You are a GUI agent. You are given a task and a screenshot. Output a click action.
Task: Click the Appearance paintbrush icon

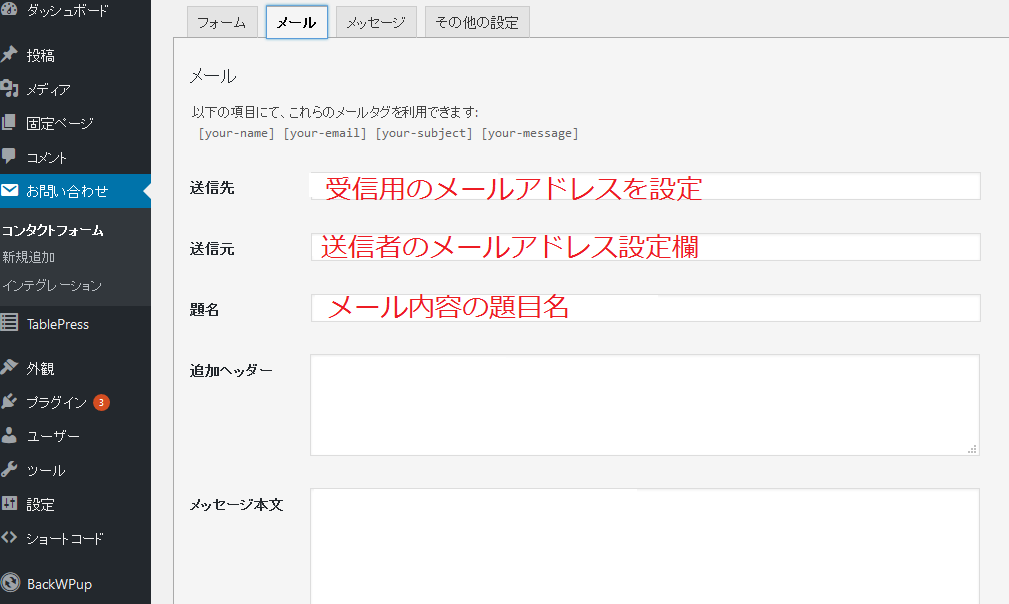click(x=10, y=368)
